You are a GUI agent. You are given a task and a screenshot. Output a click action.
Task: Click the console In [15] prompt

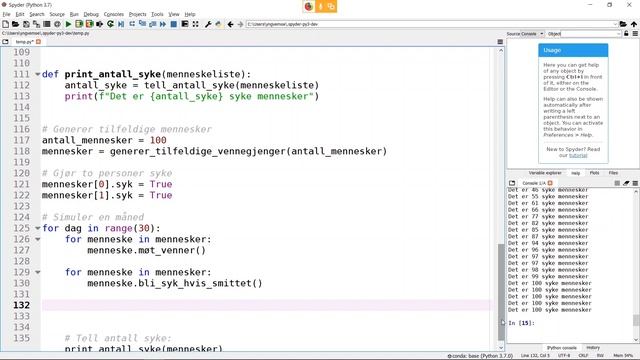coord(521,323)
